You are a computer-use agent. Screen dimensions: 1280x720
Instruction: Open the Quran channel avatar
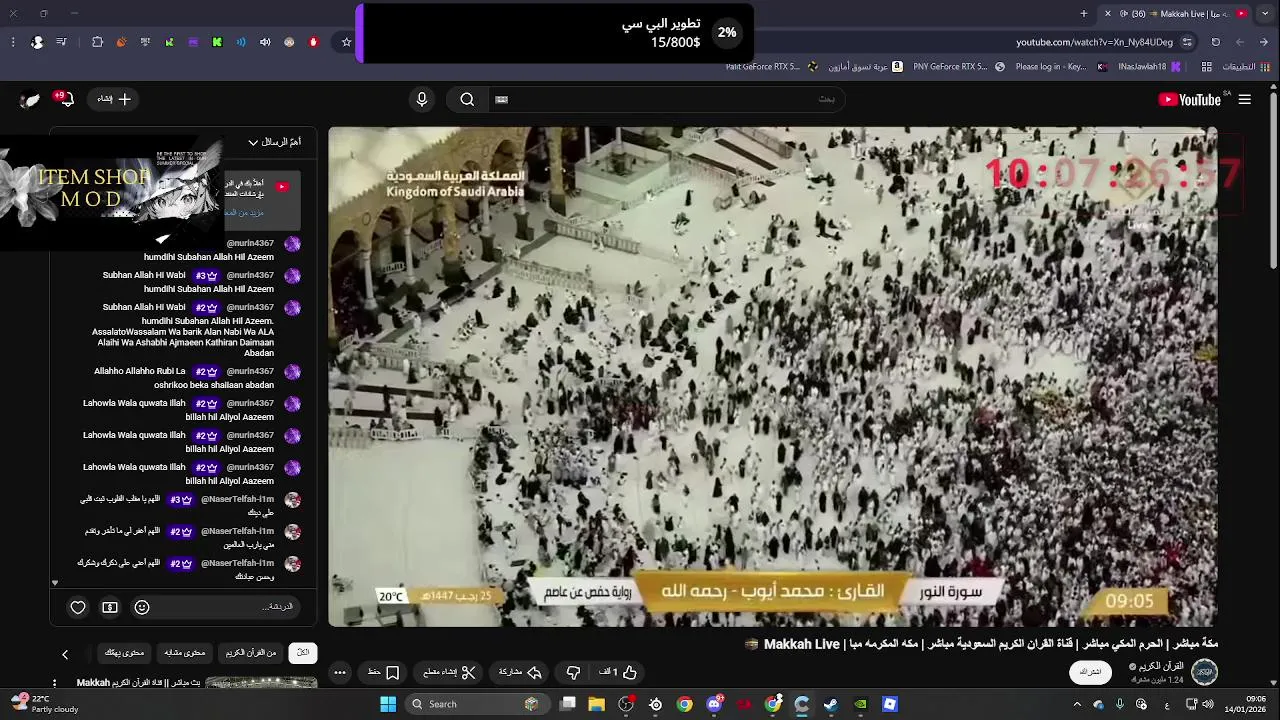pos(1205,672)
